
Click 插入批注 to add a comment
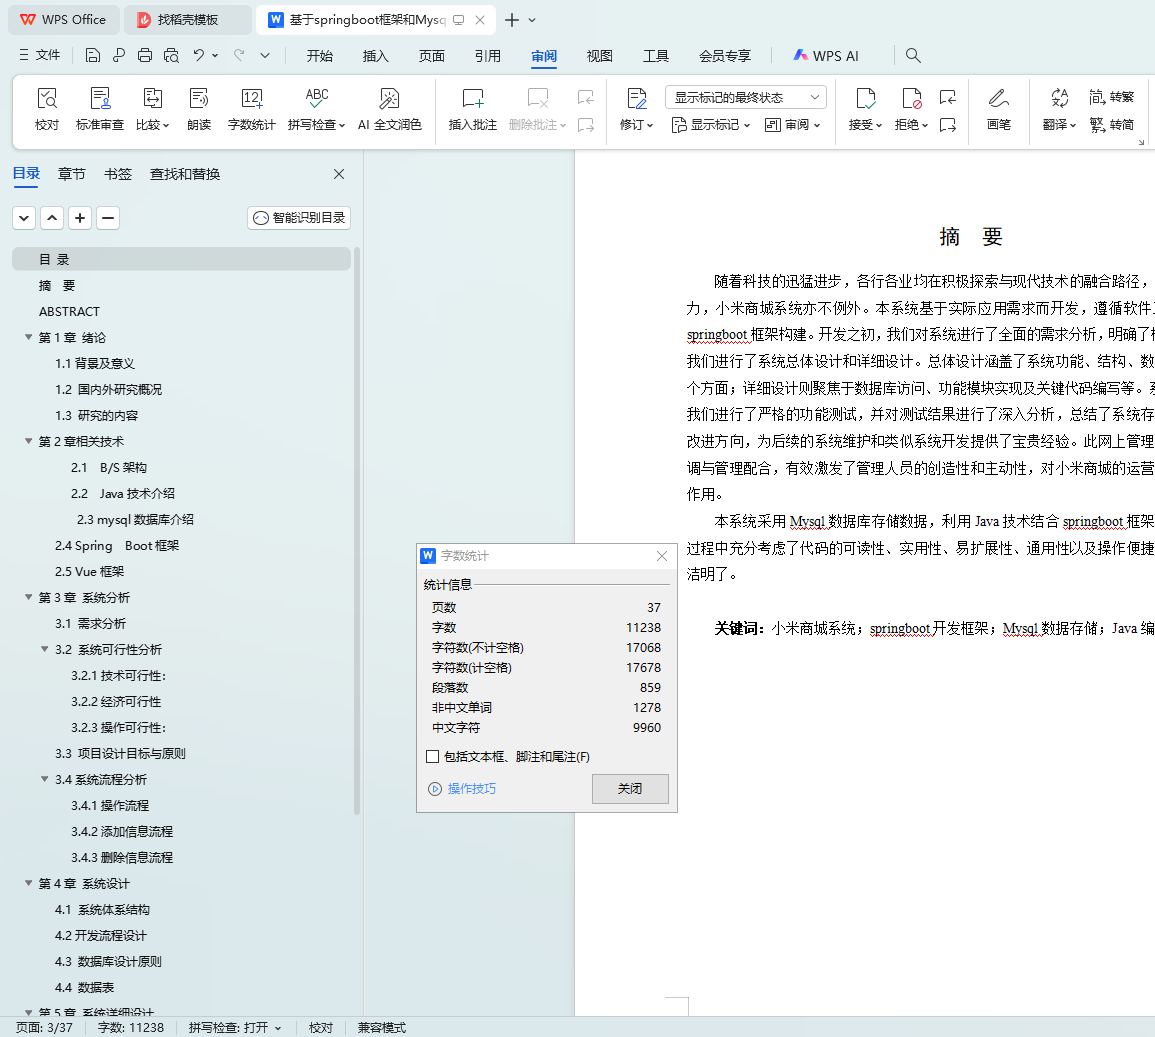pyautogui.click(x=473, y=109)
